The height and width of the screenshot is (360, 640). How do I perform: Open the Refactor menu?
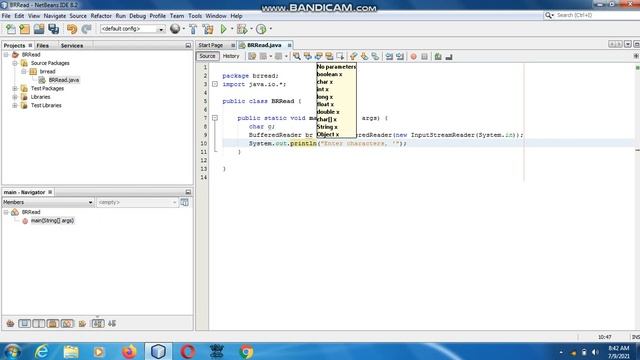pyautogui.click(x=101, y=16)
